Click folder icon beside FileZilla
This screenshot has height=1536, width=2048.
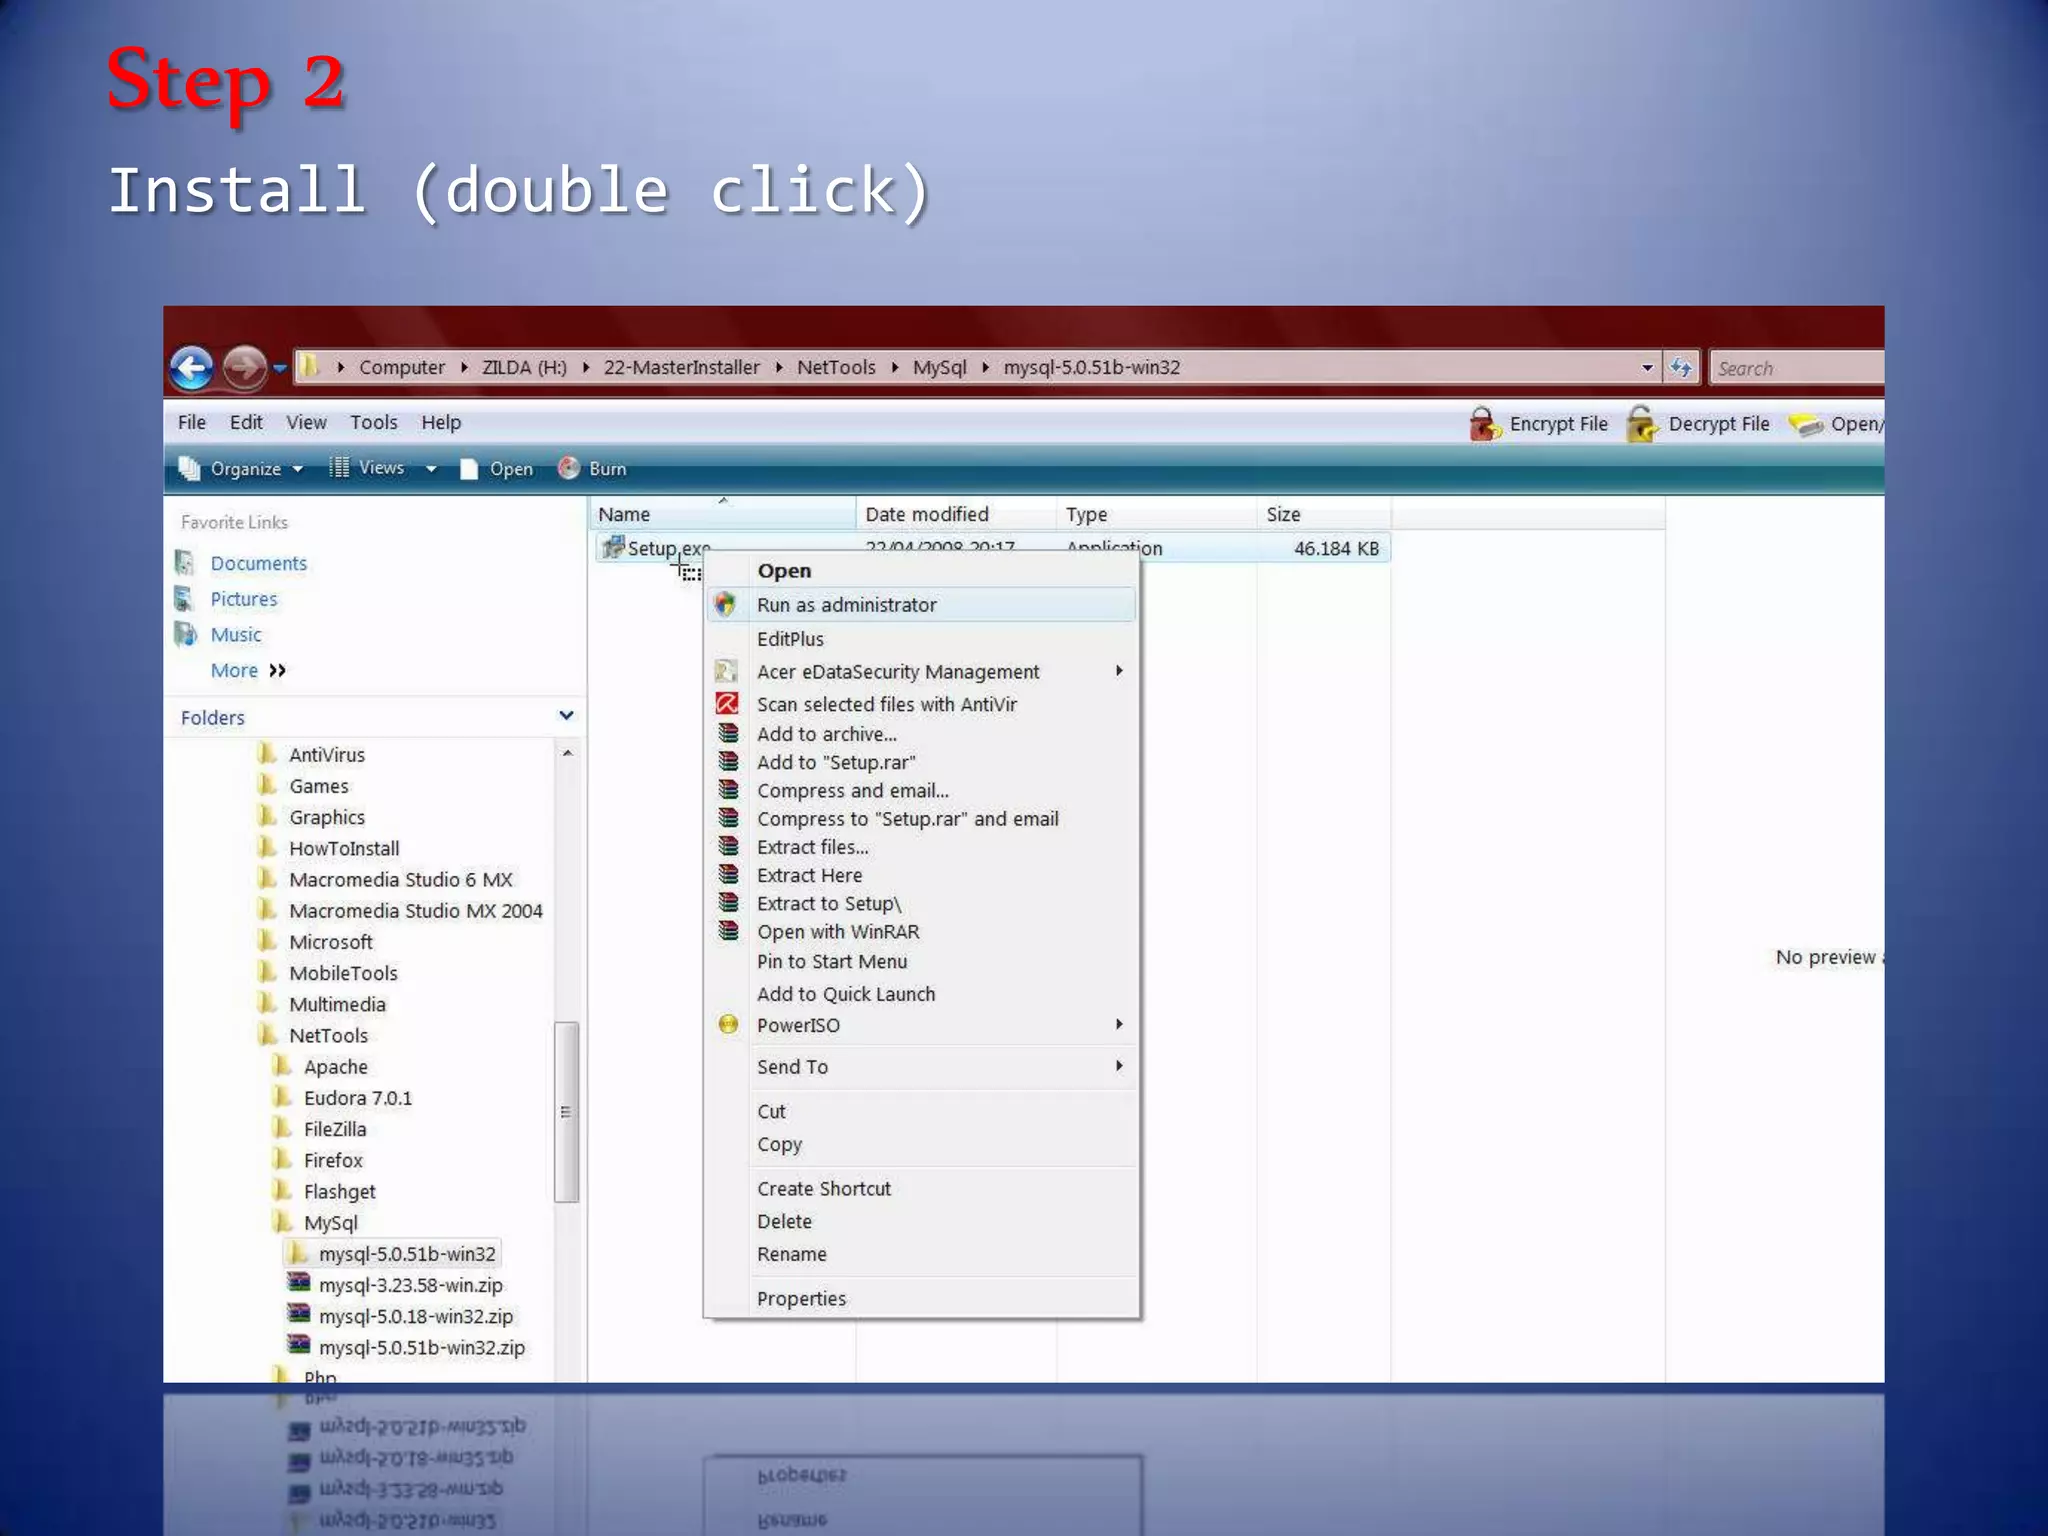tap(283, 1128)
